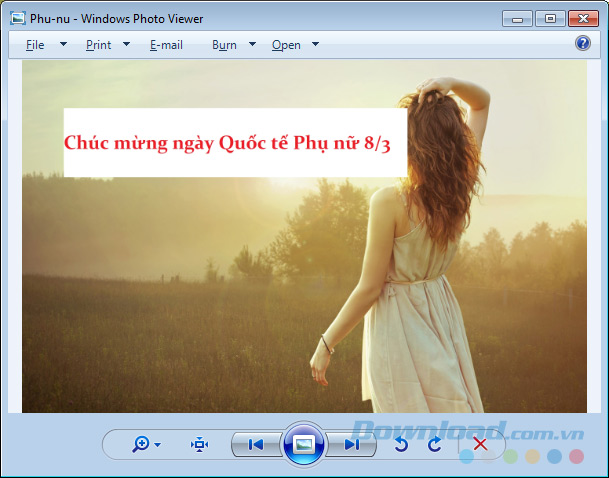Toggle fit to window view
The height and width of the screenshot is (478, 609).
(x=199, y=444)
